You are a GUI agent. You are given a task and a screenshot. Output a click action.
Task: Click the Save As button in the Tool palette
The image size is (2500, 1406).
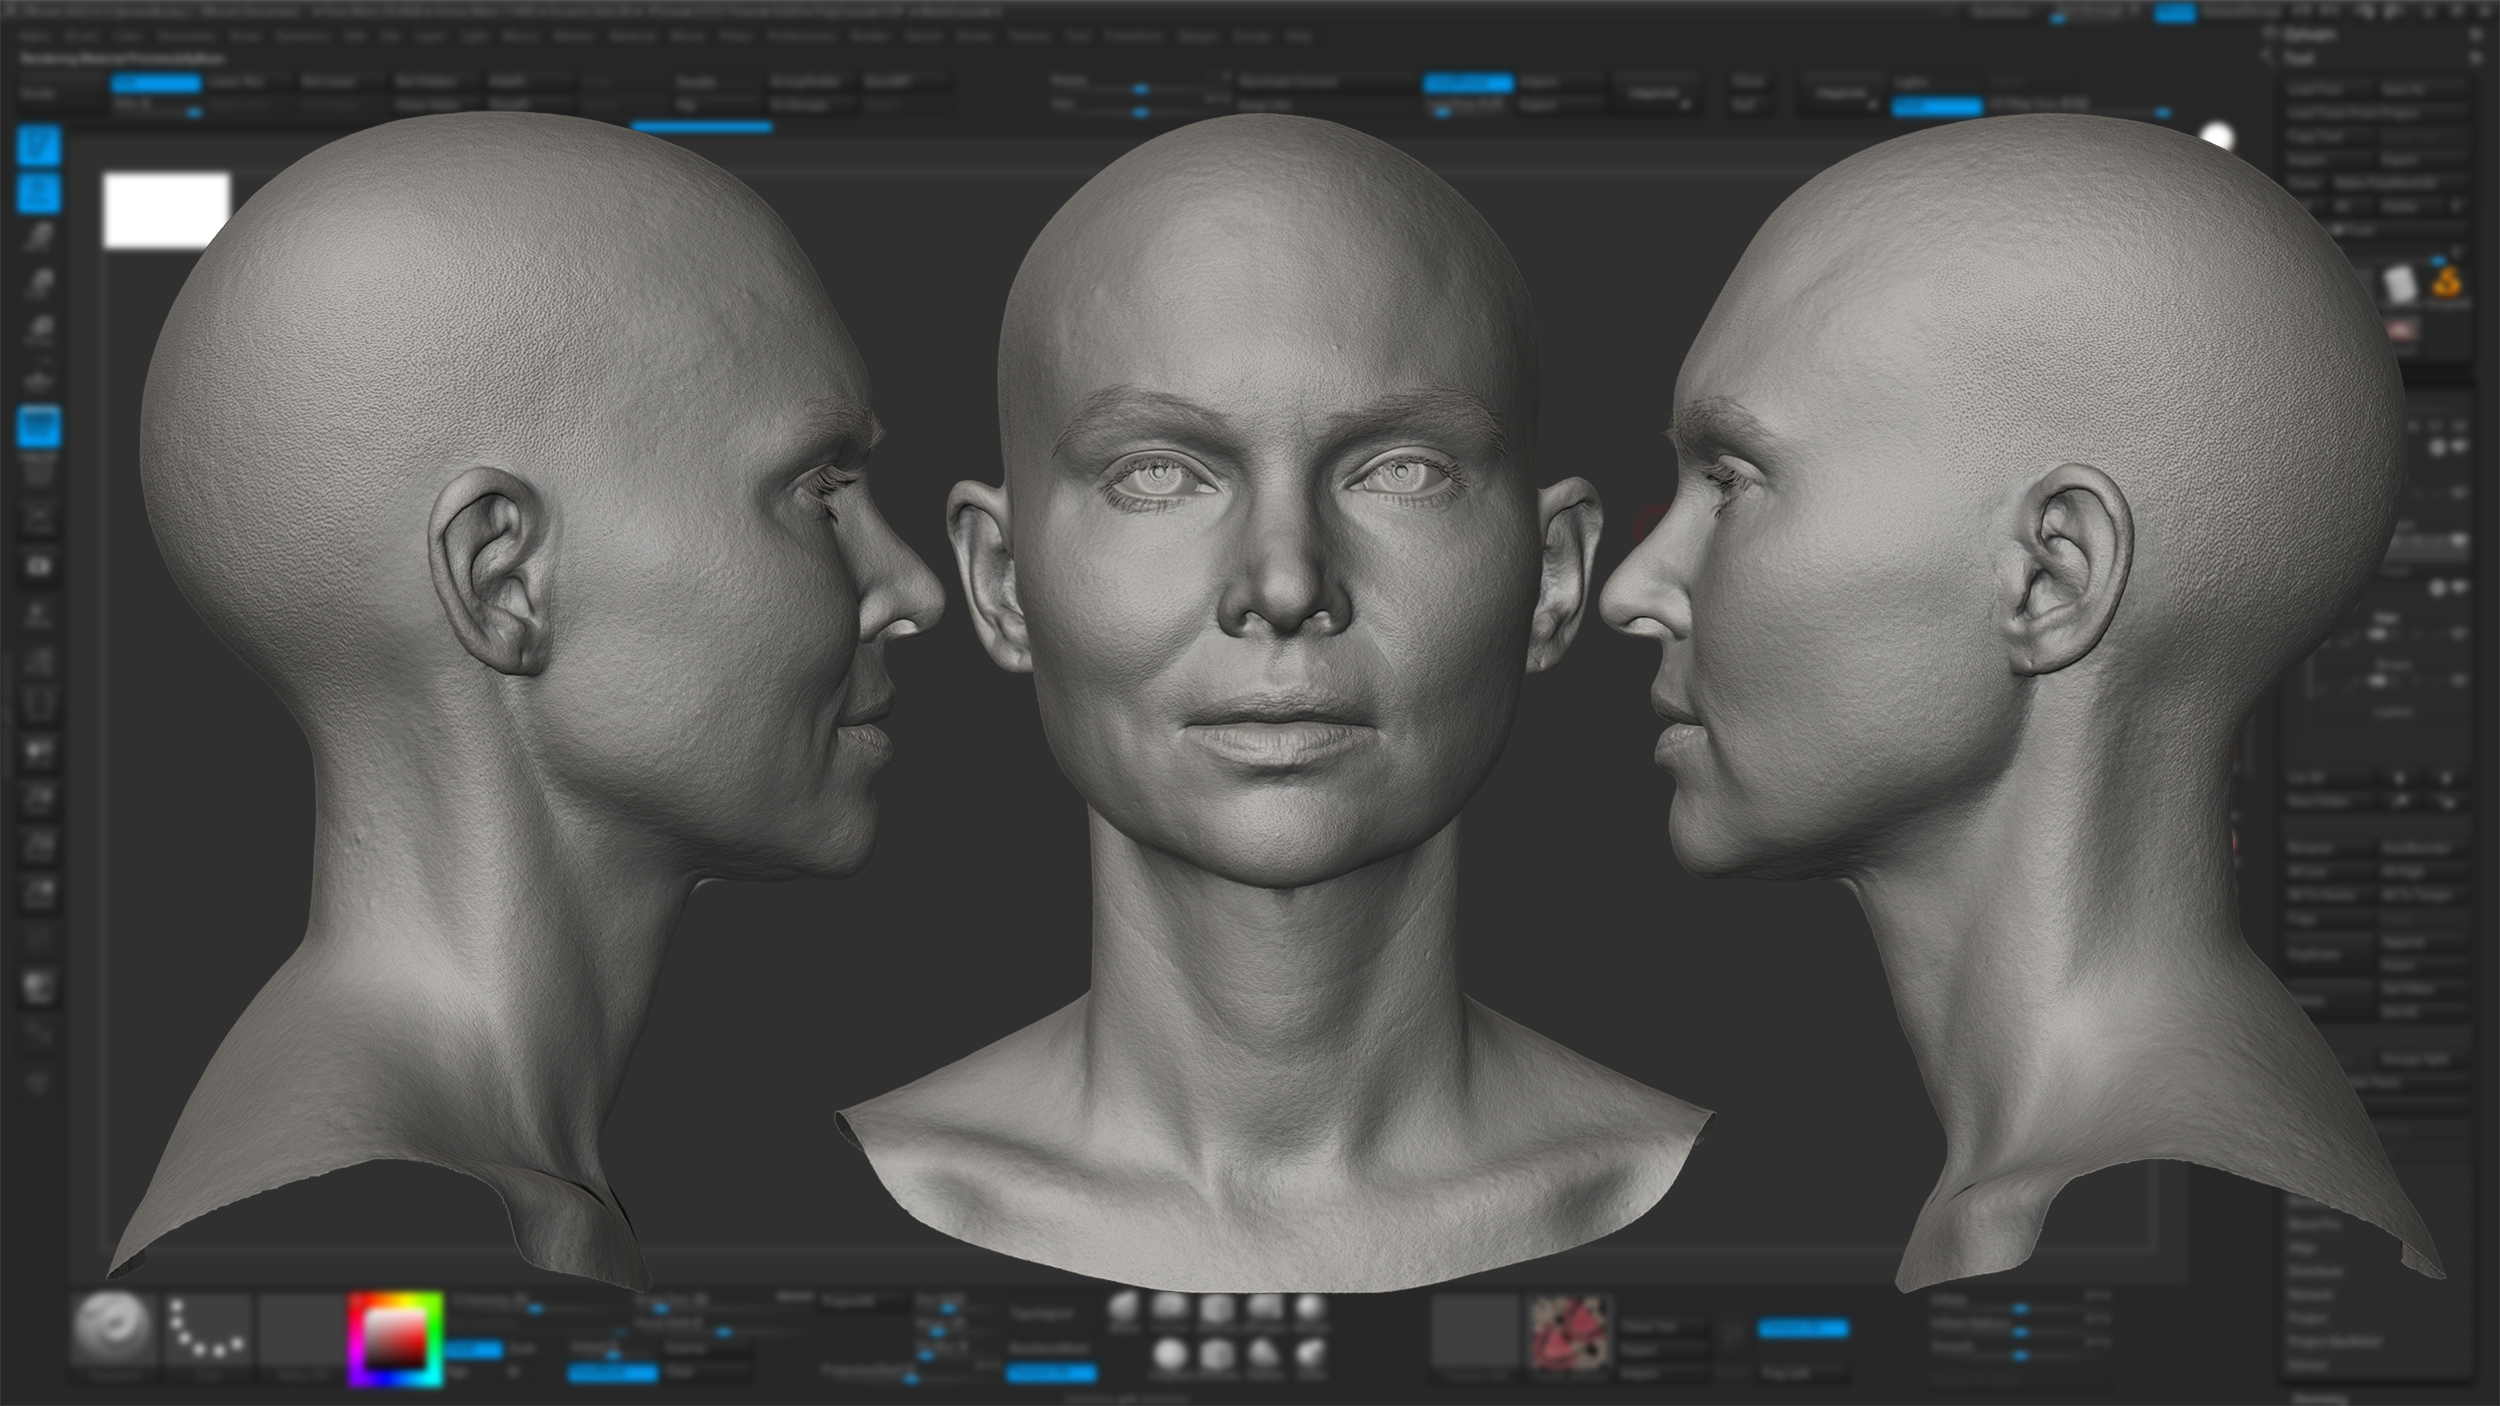point(2403,90)
